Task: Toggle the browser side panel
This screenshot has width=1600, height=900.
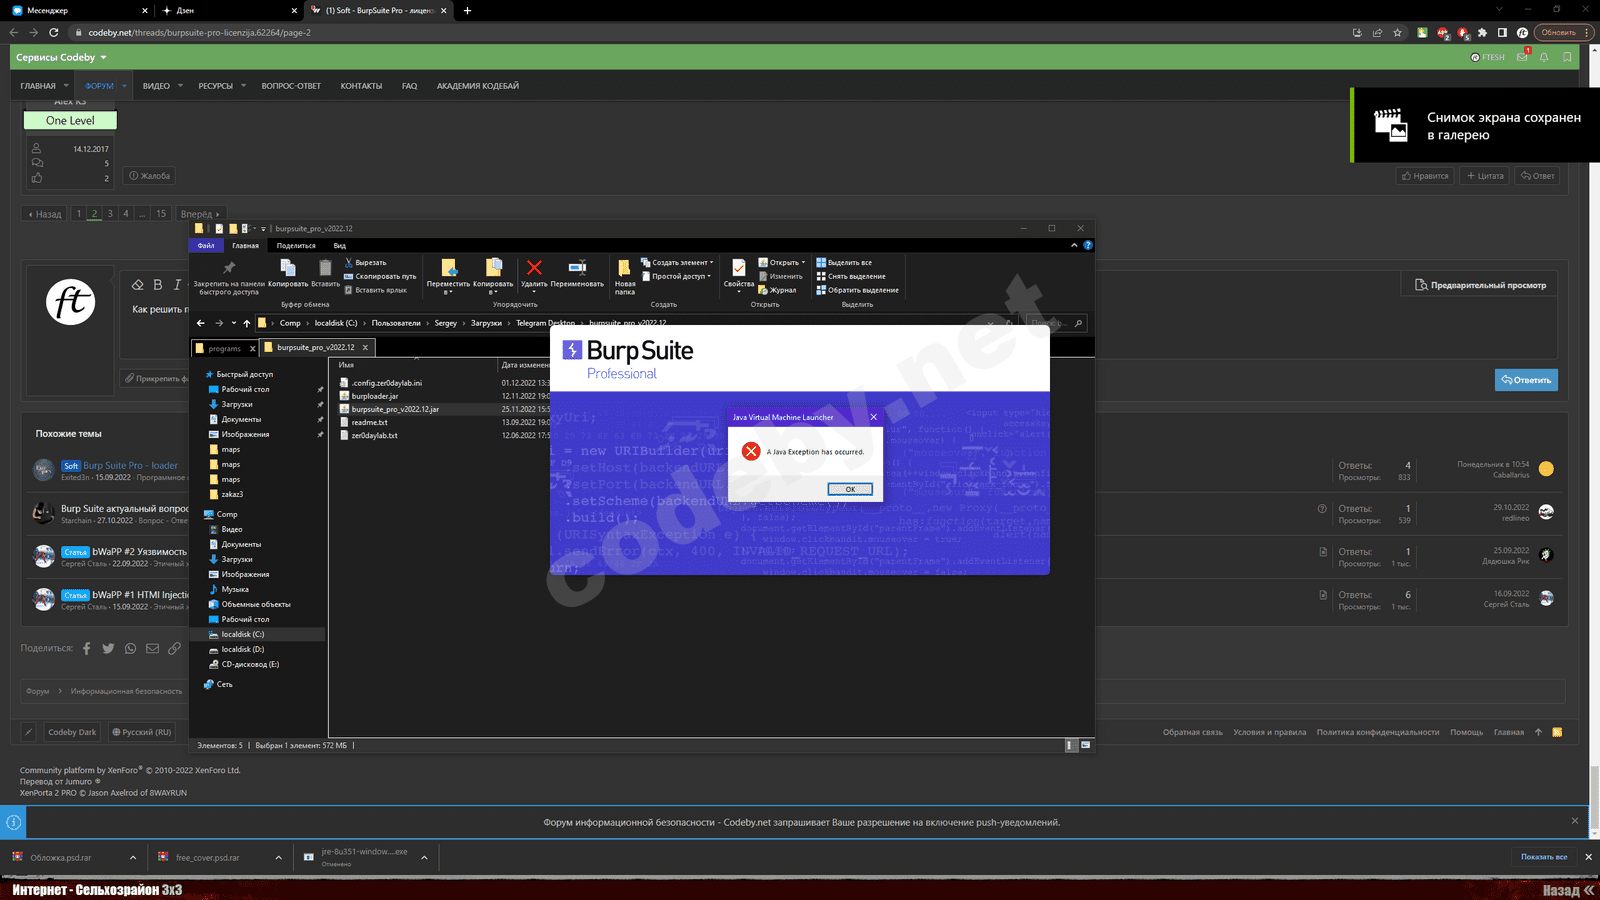Action: 1502,32
